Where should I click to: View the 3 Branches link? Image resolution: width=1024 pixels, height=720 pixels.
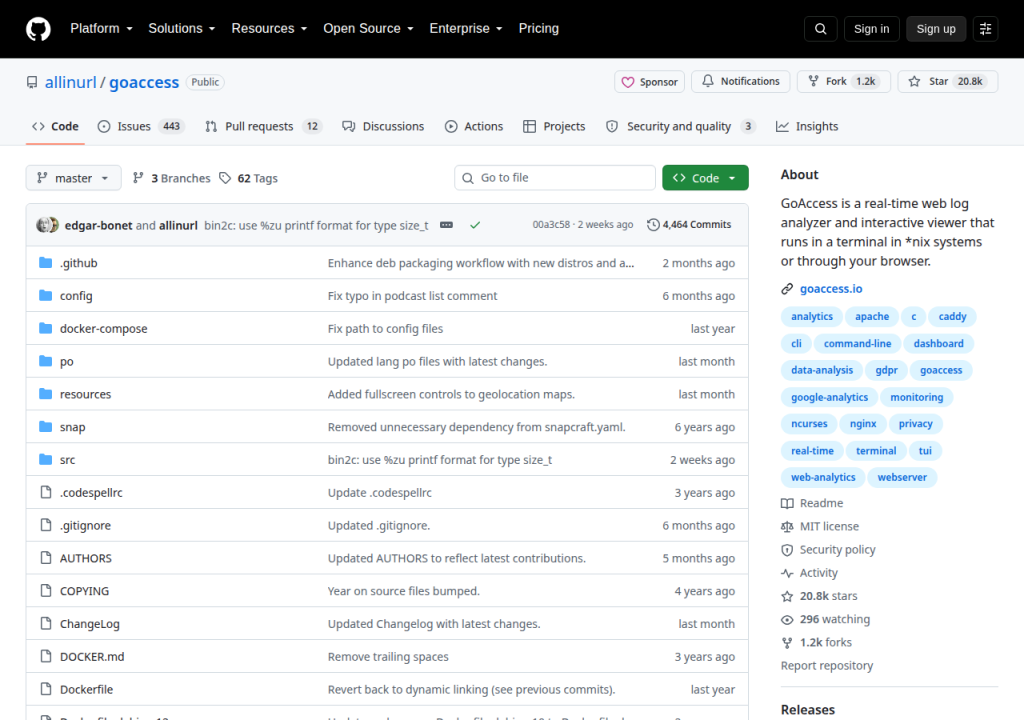pos(172,178)
